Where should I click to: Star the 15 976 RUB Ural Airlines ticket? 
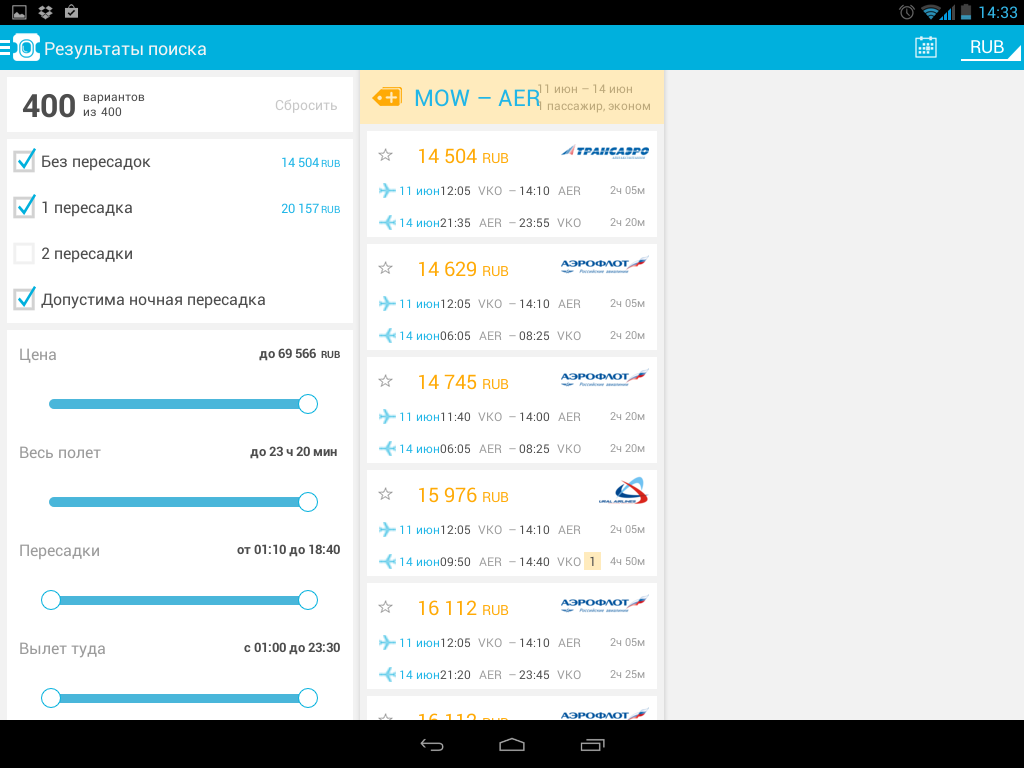385,494
